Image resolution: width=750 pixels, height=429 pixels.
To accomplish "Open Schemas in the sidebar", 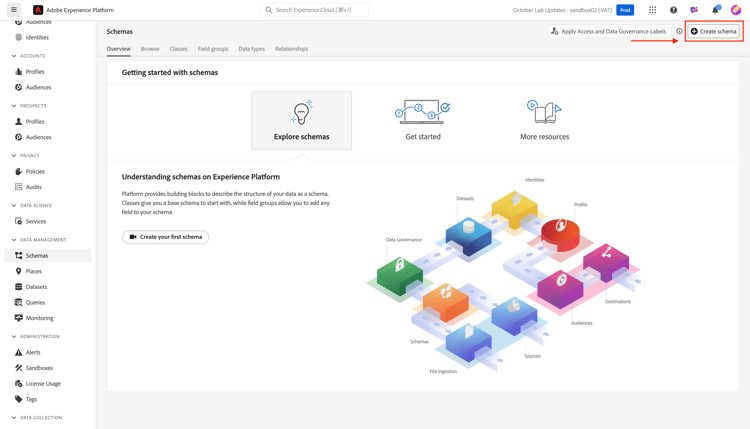I will click(x=48, y=255).
